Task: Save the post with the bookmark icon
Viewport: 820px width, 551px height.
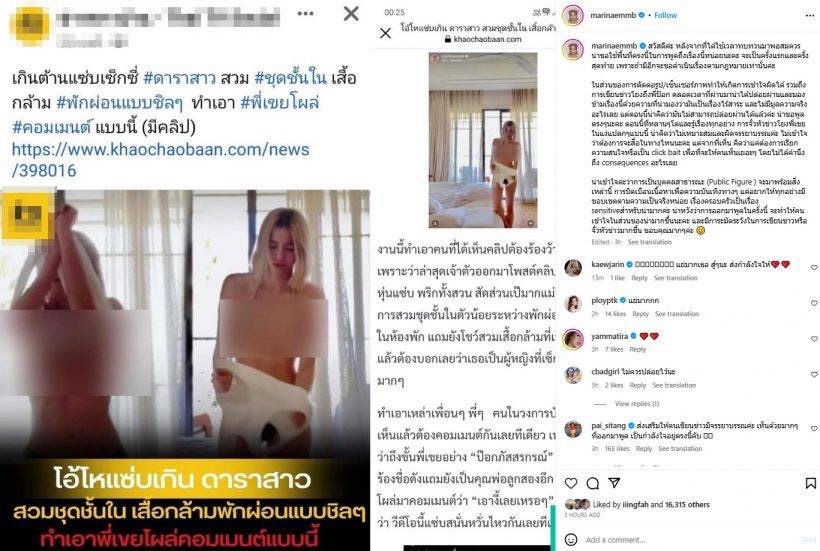Action: 810,483
